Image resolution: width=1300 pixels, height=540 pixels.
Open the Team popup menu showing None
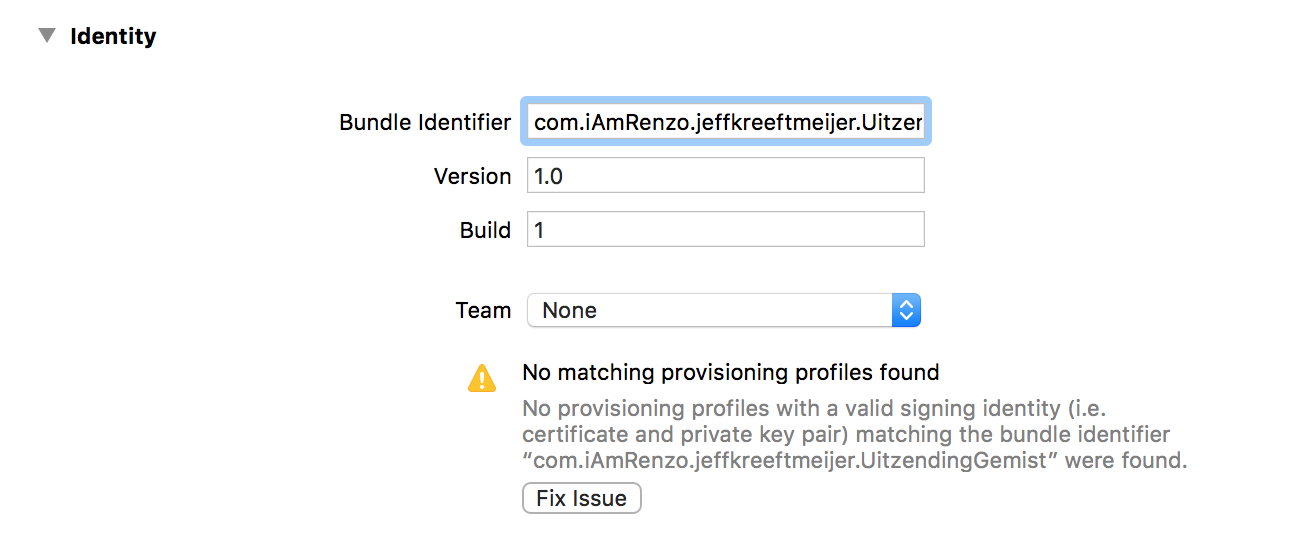coord(723,310)
